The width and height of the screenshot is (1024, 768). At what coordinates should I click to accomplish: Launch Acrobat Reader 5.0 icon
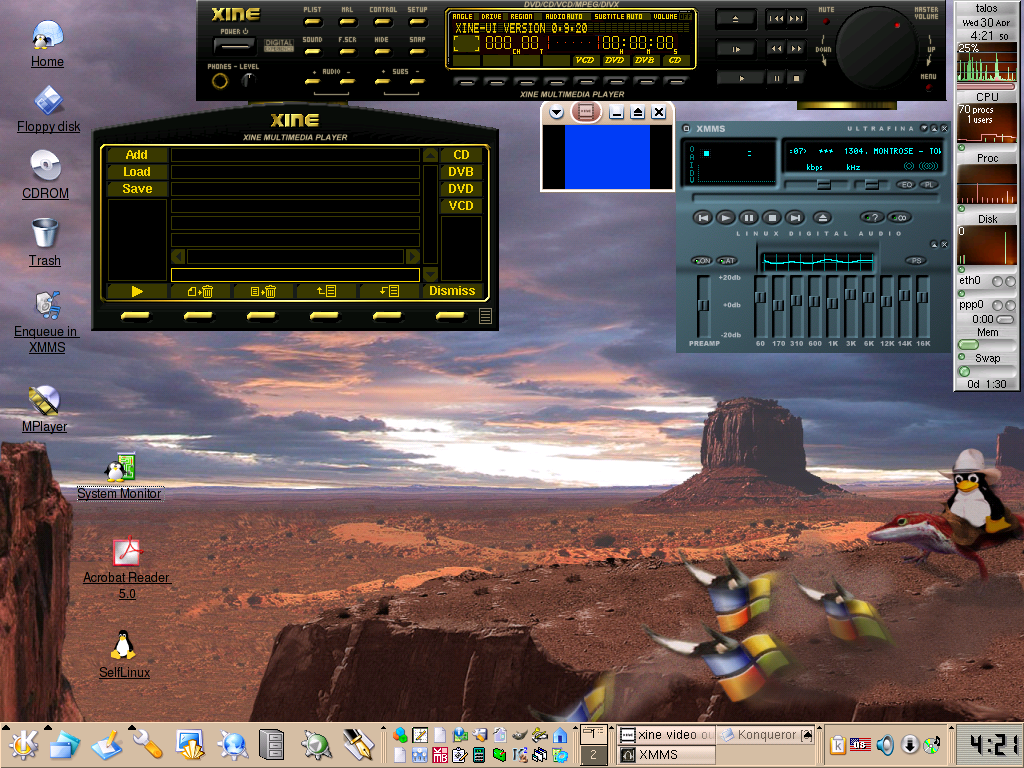(127, 568)
